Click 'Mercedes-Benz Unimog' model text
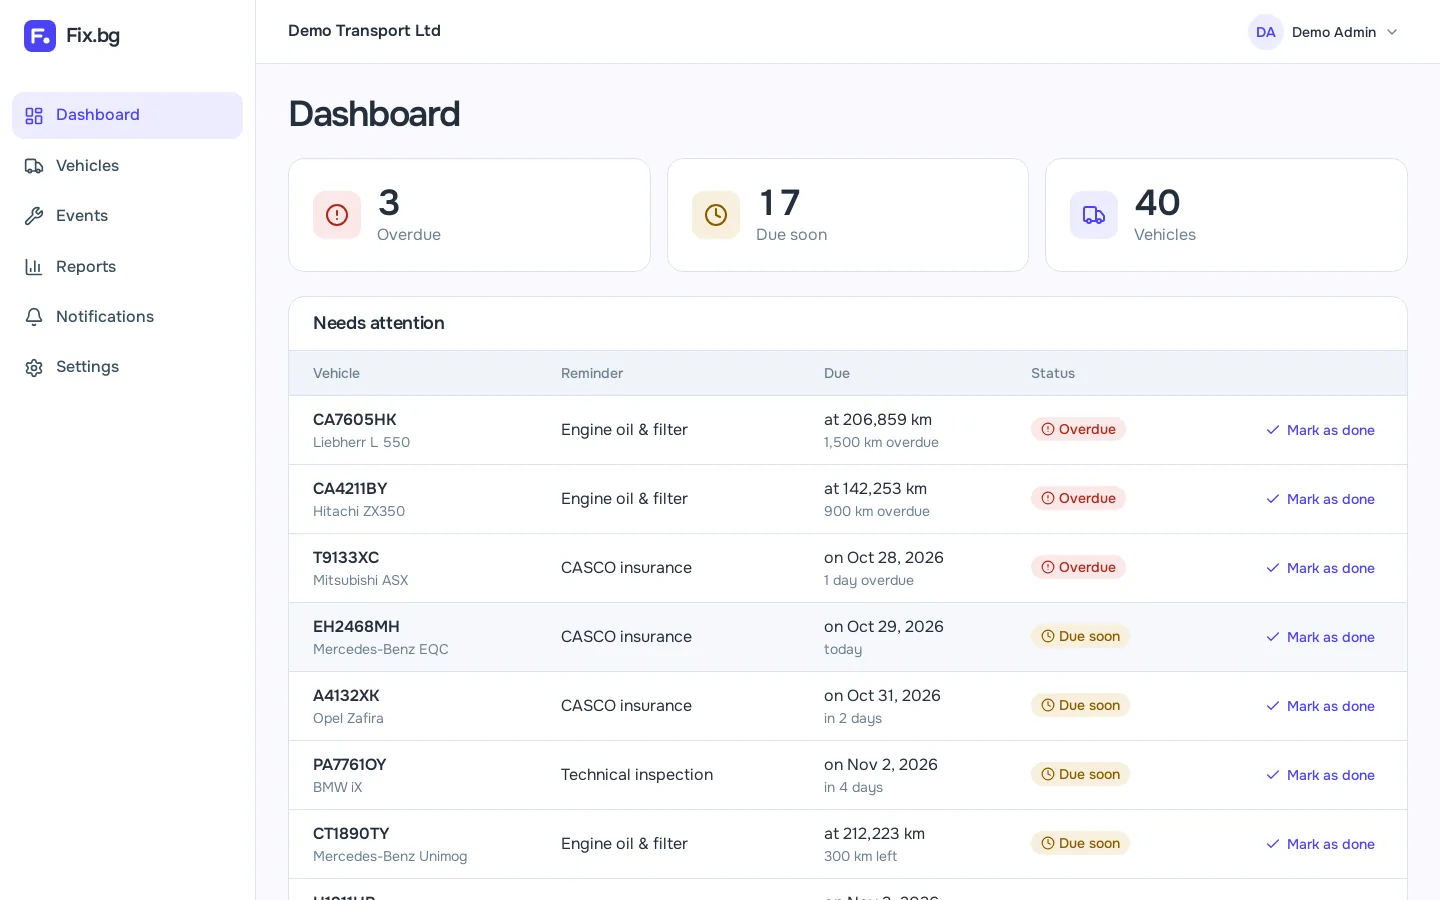Image resolution: width=1440 pixels, height=900 pixels. [390, 857]
